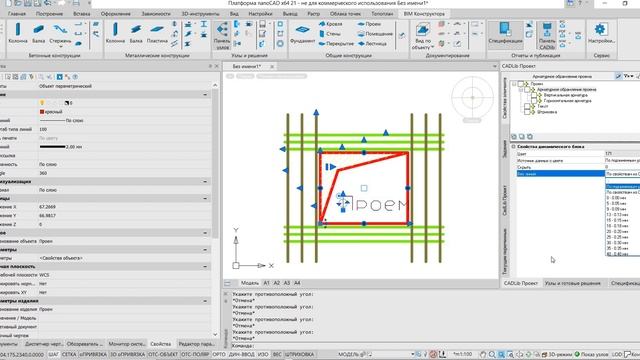This screenshot has height=360, width=640.
Task: Open the Настройки gear settings
Action: pyautogui.click(x=600, y=33)
